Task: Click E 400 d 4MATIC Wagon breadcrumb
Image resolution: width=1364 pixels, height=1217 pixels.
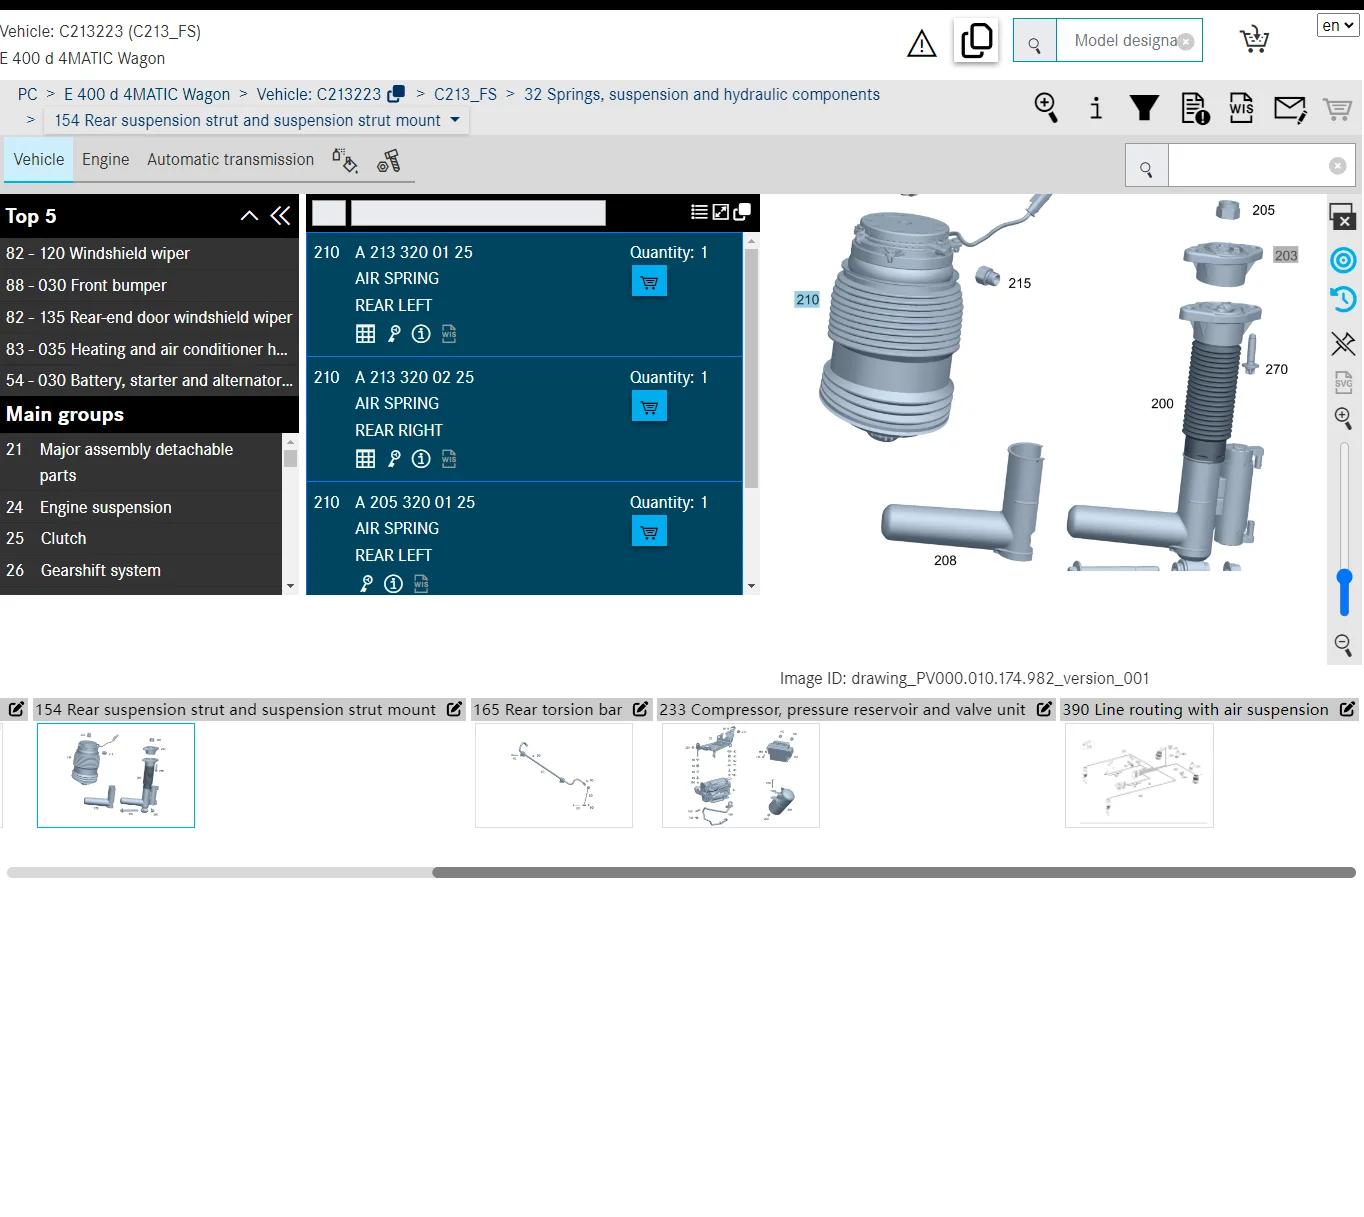Action: pos(147,95)
